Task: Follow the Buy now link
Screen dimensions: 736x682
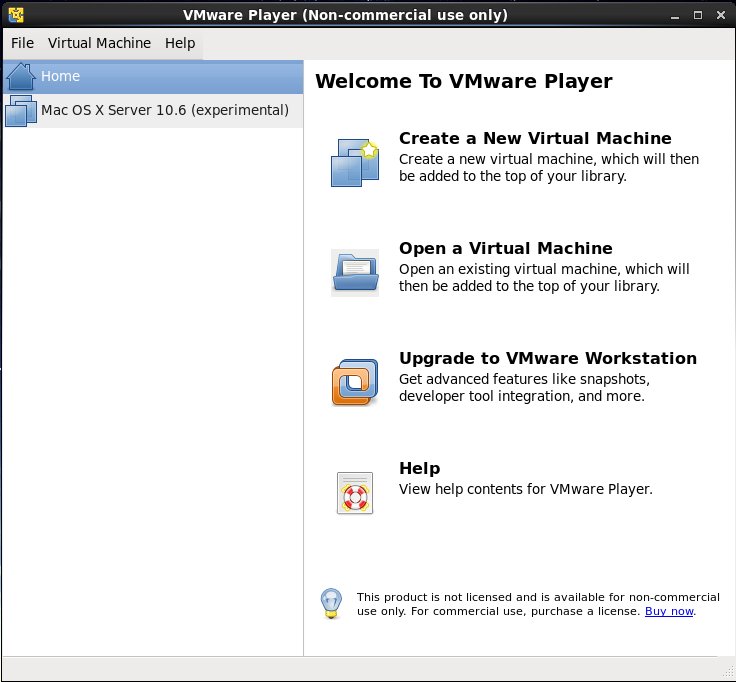Action: 669,611
